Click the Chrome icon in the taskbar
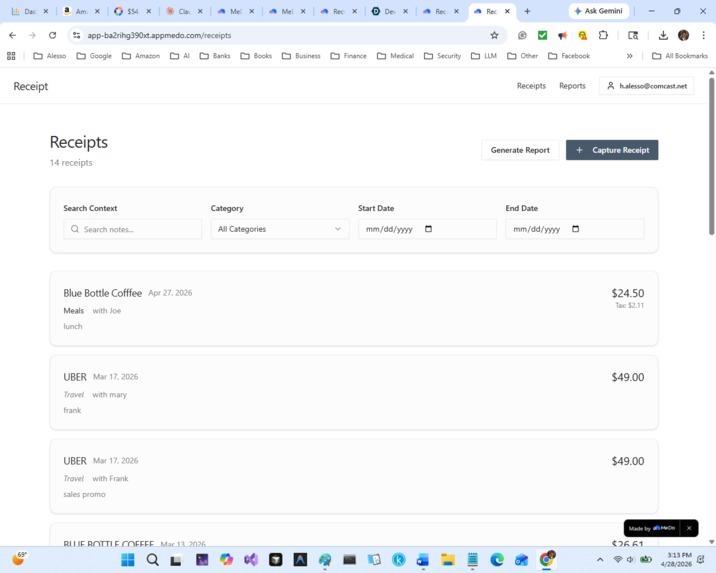The image size is (716, 573). coord(546,559)
